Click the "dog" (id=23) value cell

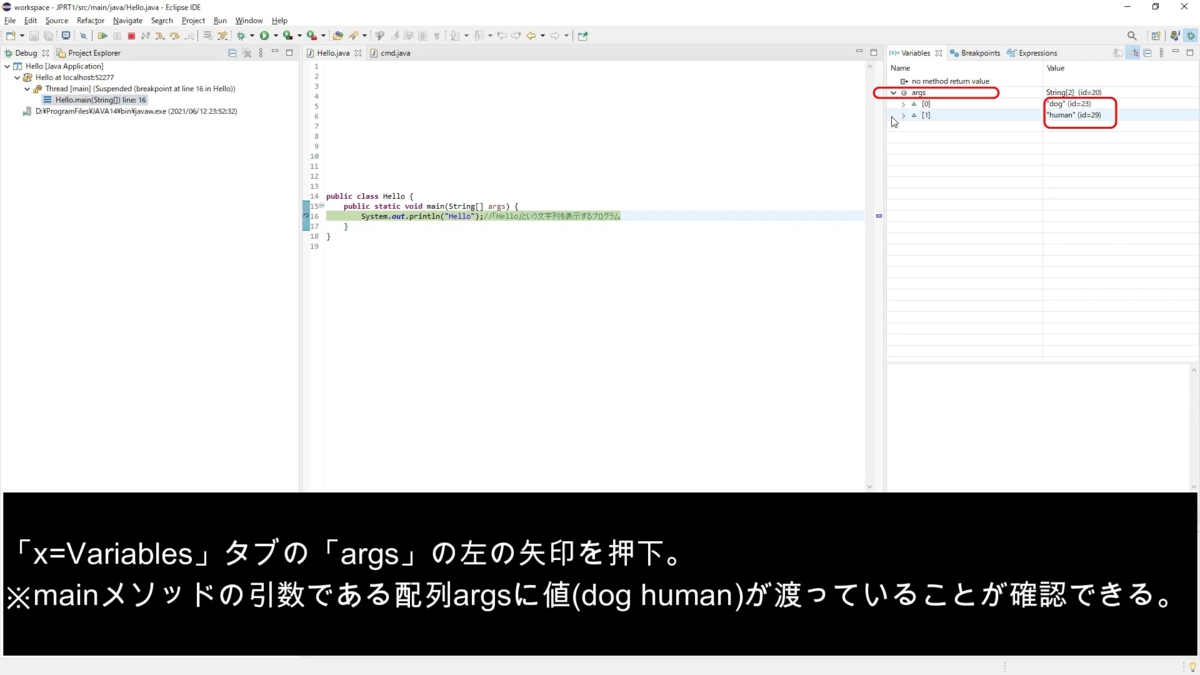click(1068, 104)
